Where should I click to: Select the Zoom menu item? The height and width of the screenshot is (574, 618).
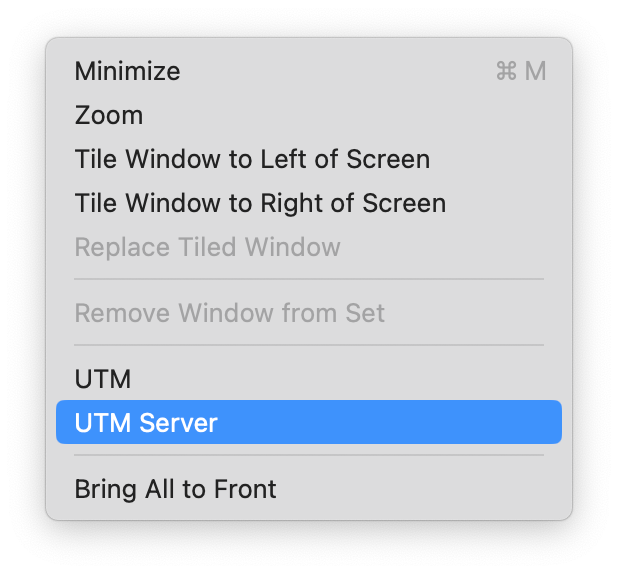point(109,115)
